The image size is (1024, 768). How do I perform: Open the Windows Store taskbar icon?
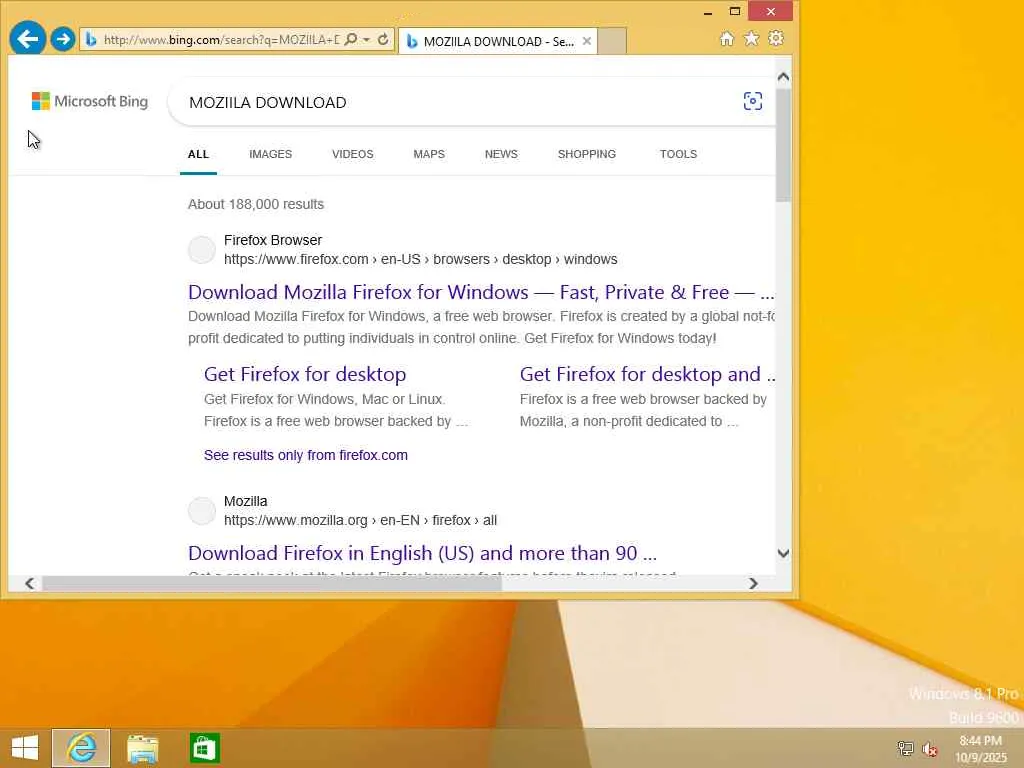204,748
